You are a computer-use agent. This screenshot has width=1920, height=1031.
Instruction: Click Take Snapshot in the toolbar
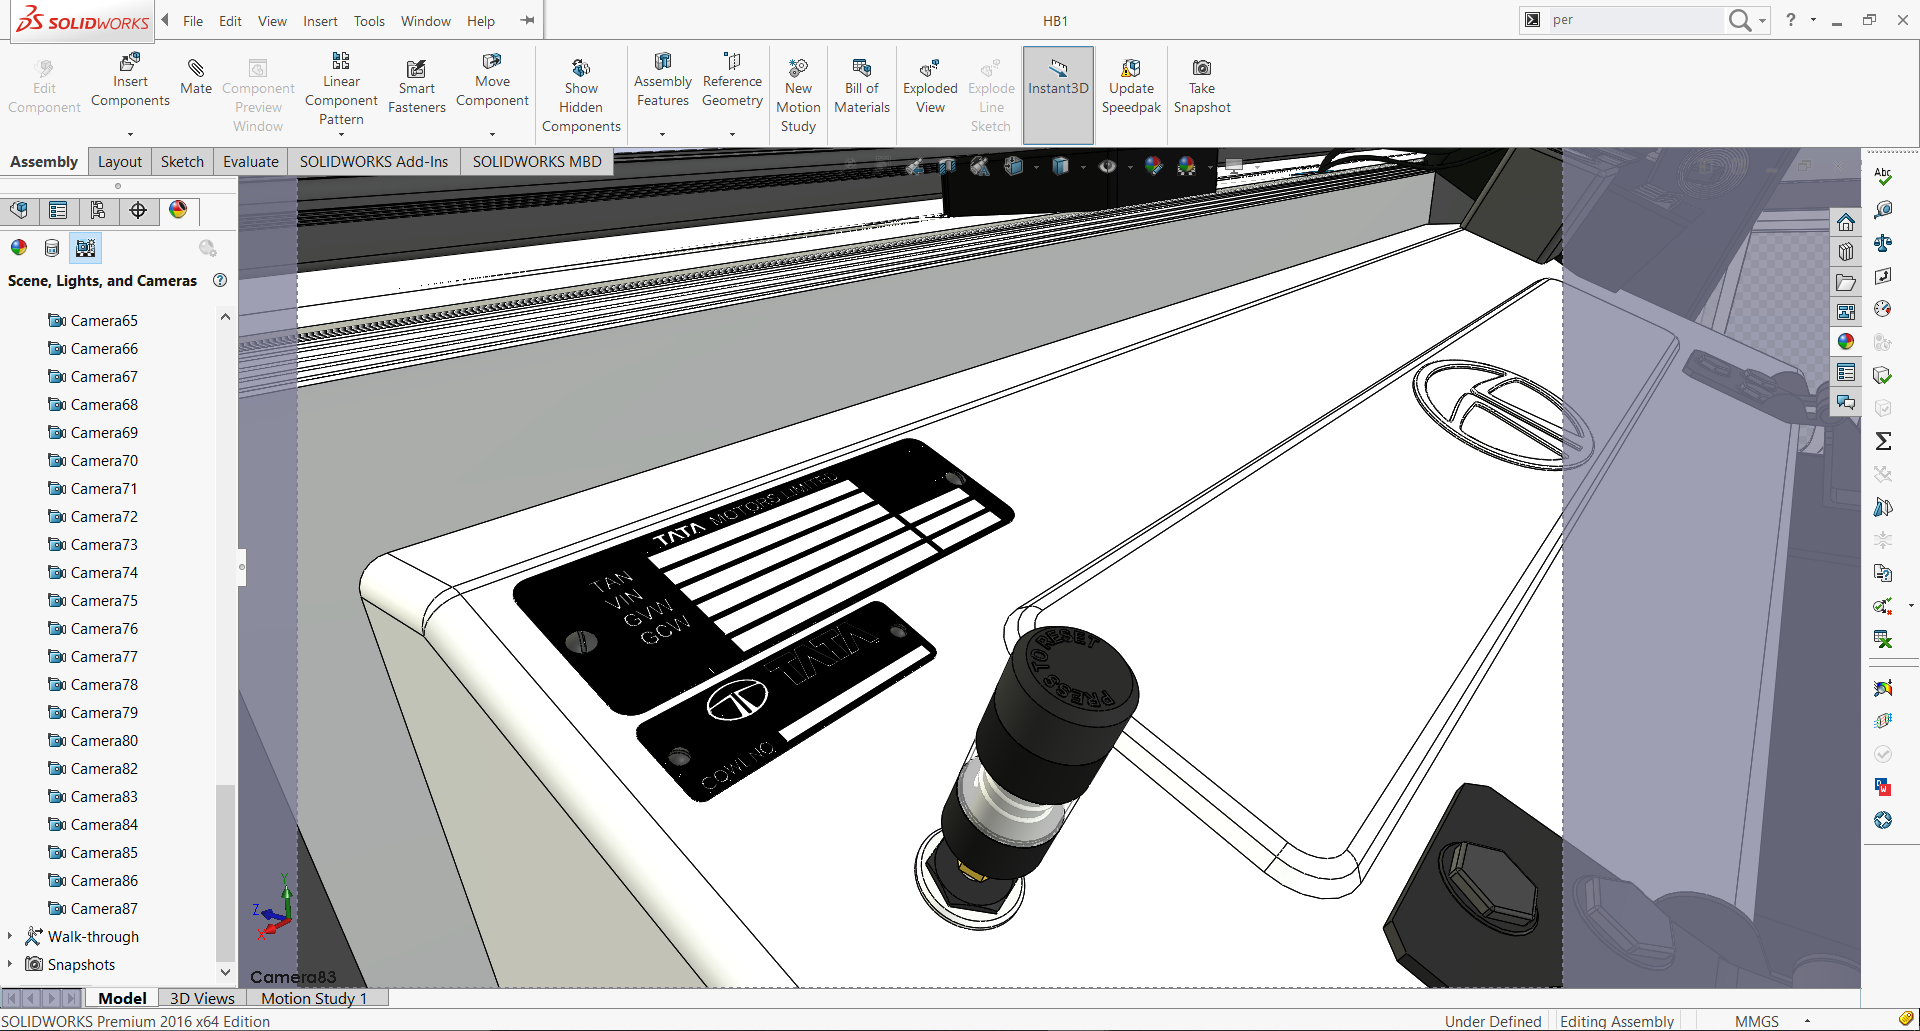coord(1201,86)
